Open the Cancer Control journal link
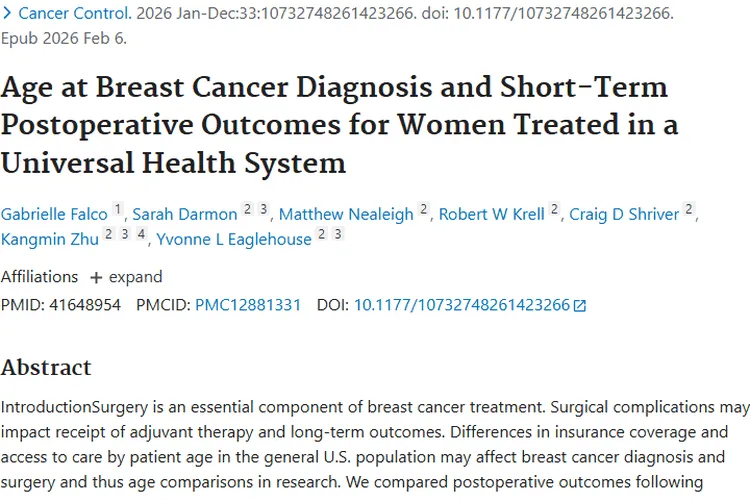Viewport: 750px width, 500px height. click(73, 14)
